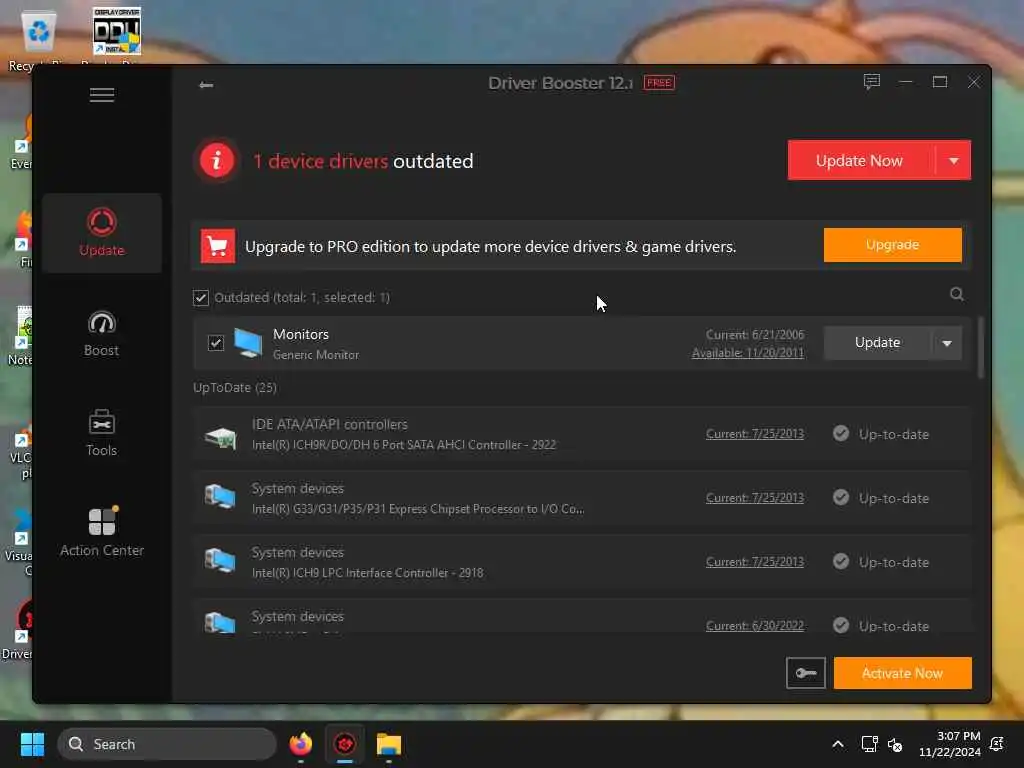The height and width of the screenshot is (768, 1024).
Task: Click the Activate Now button
Action: pos(902,673)
